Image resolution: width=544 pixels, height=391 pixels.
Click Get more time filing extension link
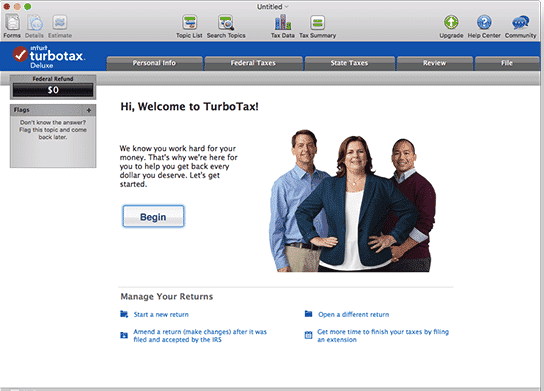point(383,336)
